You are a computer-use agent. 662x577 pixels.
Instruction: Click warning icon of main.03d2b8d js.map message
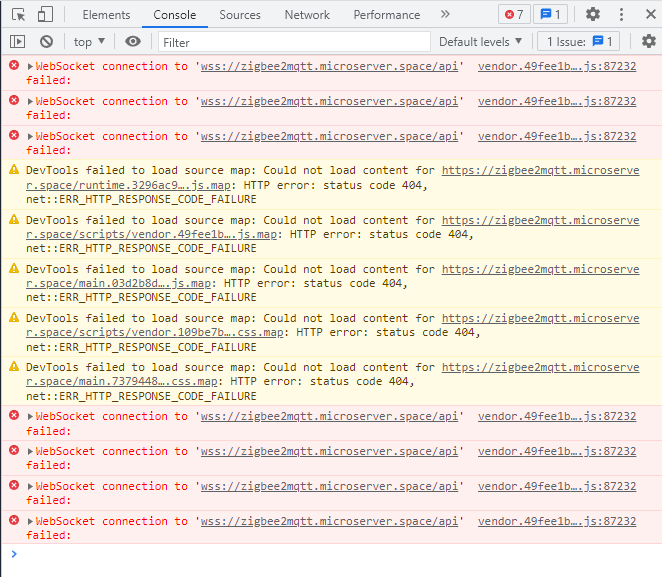14,268
